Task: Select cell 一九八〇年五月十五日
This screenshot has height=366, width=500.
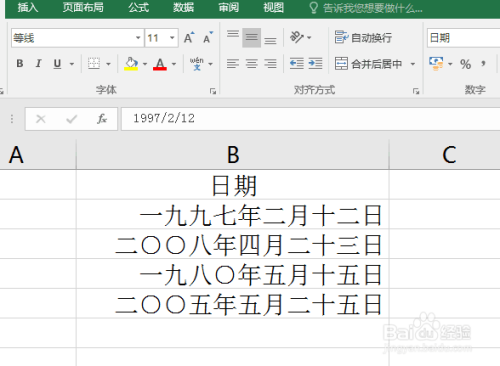Action: 233,274
